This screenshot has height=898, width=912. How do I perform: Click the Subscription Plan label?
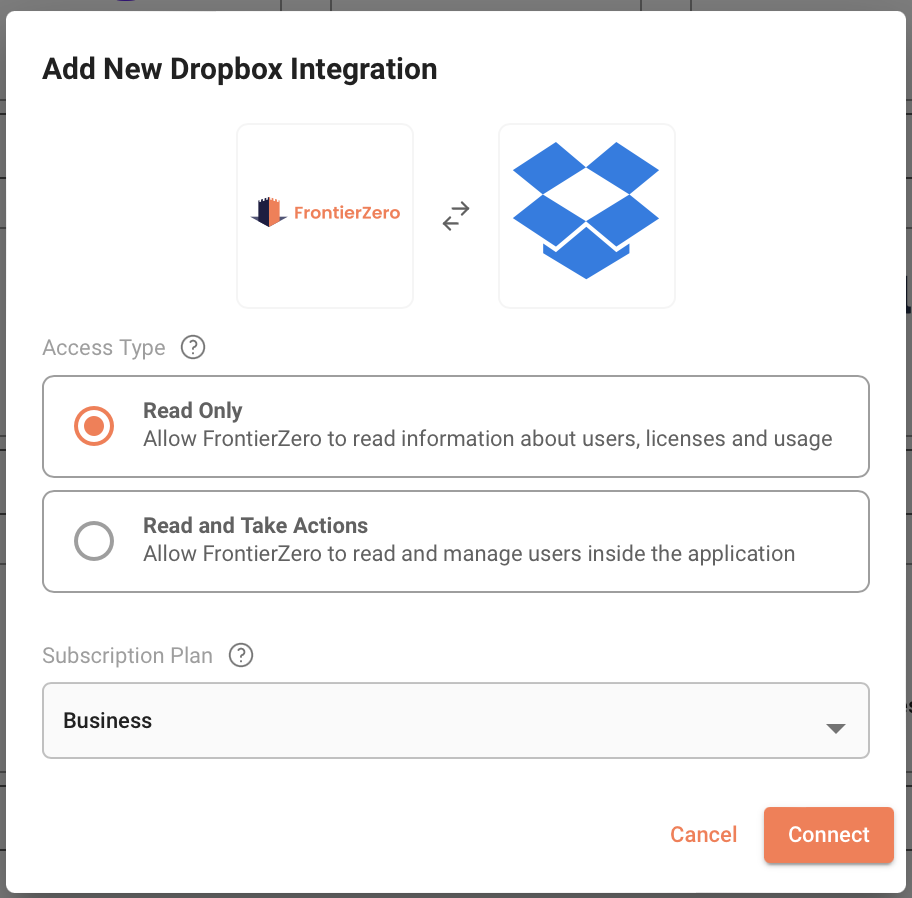(127, 656)
